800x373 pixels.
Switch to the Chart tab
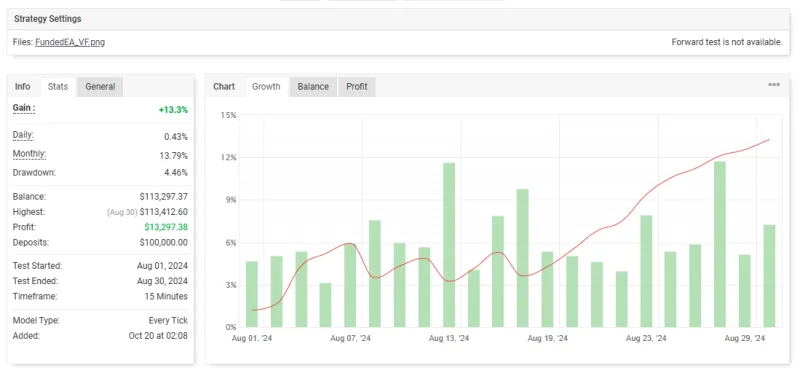pyautogui.click(x=224, y=87)
